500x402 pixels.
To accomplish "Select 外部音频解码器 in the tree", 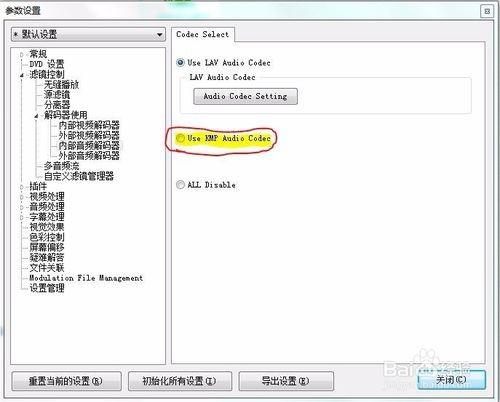I will 89,156.
